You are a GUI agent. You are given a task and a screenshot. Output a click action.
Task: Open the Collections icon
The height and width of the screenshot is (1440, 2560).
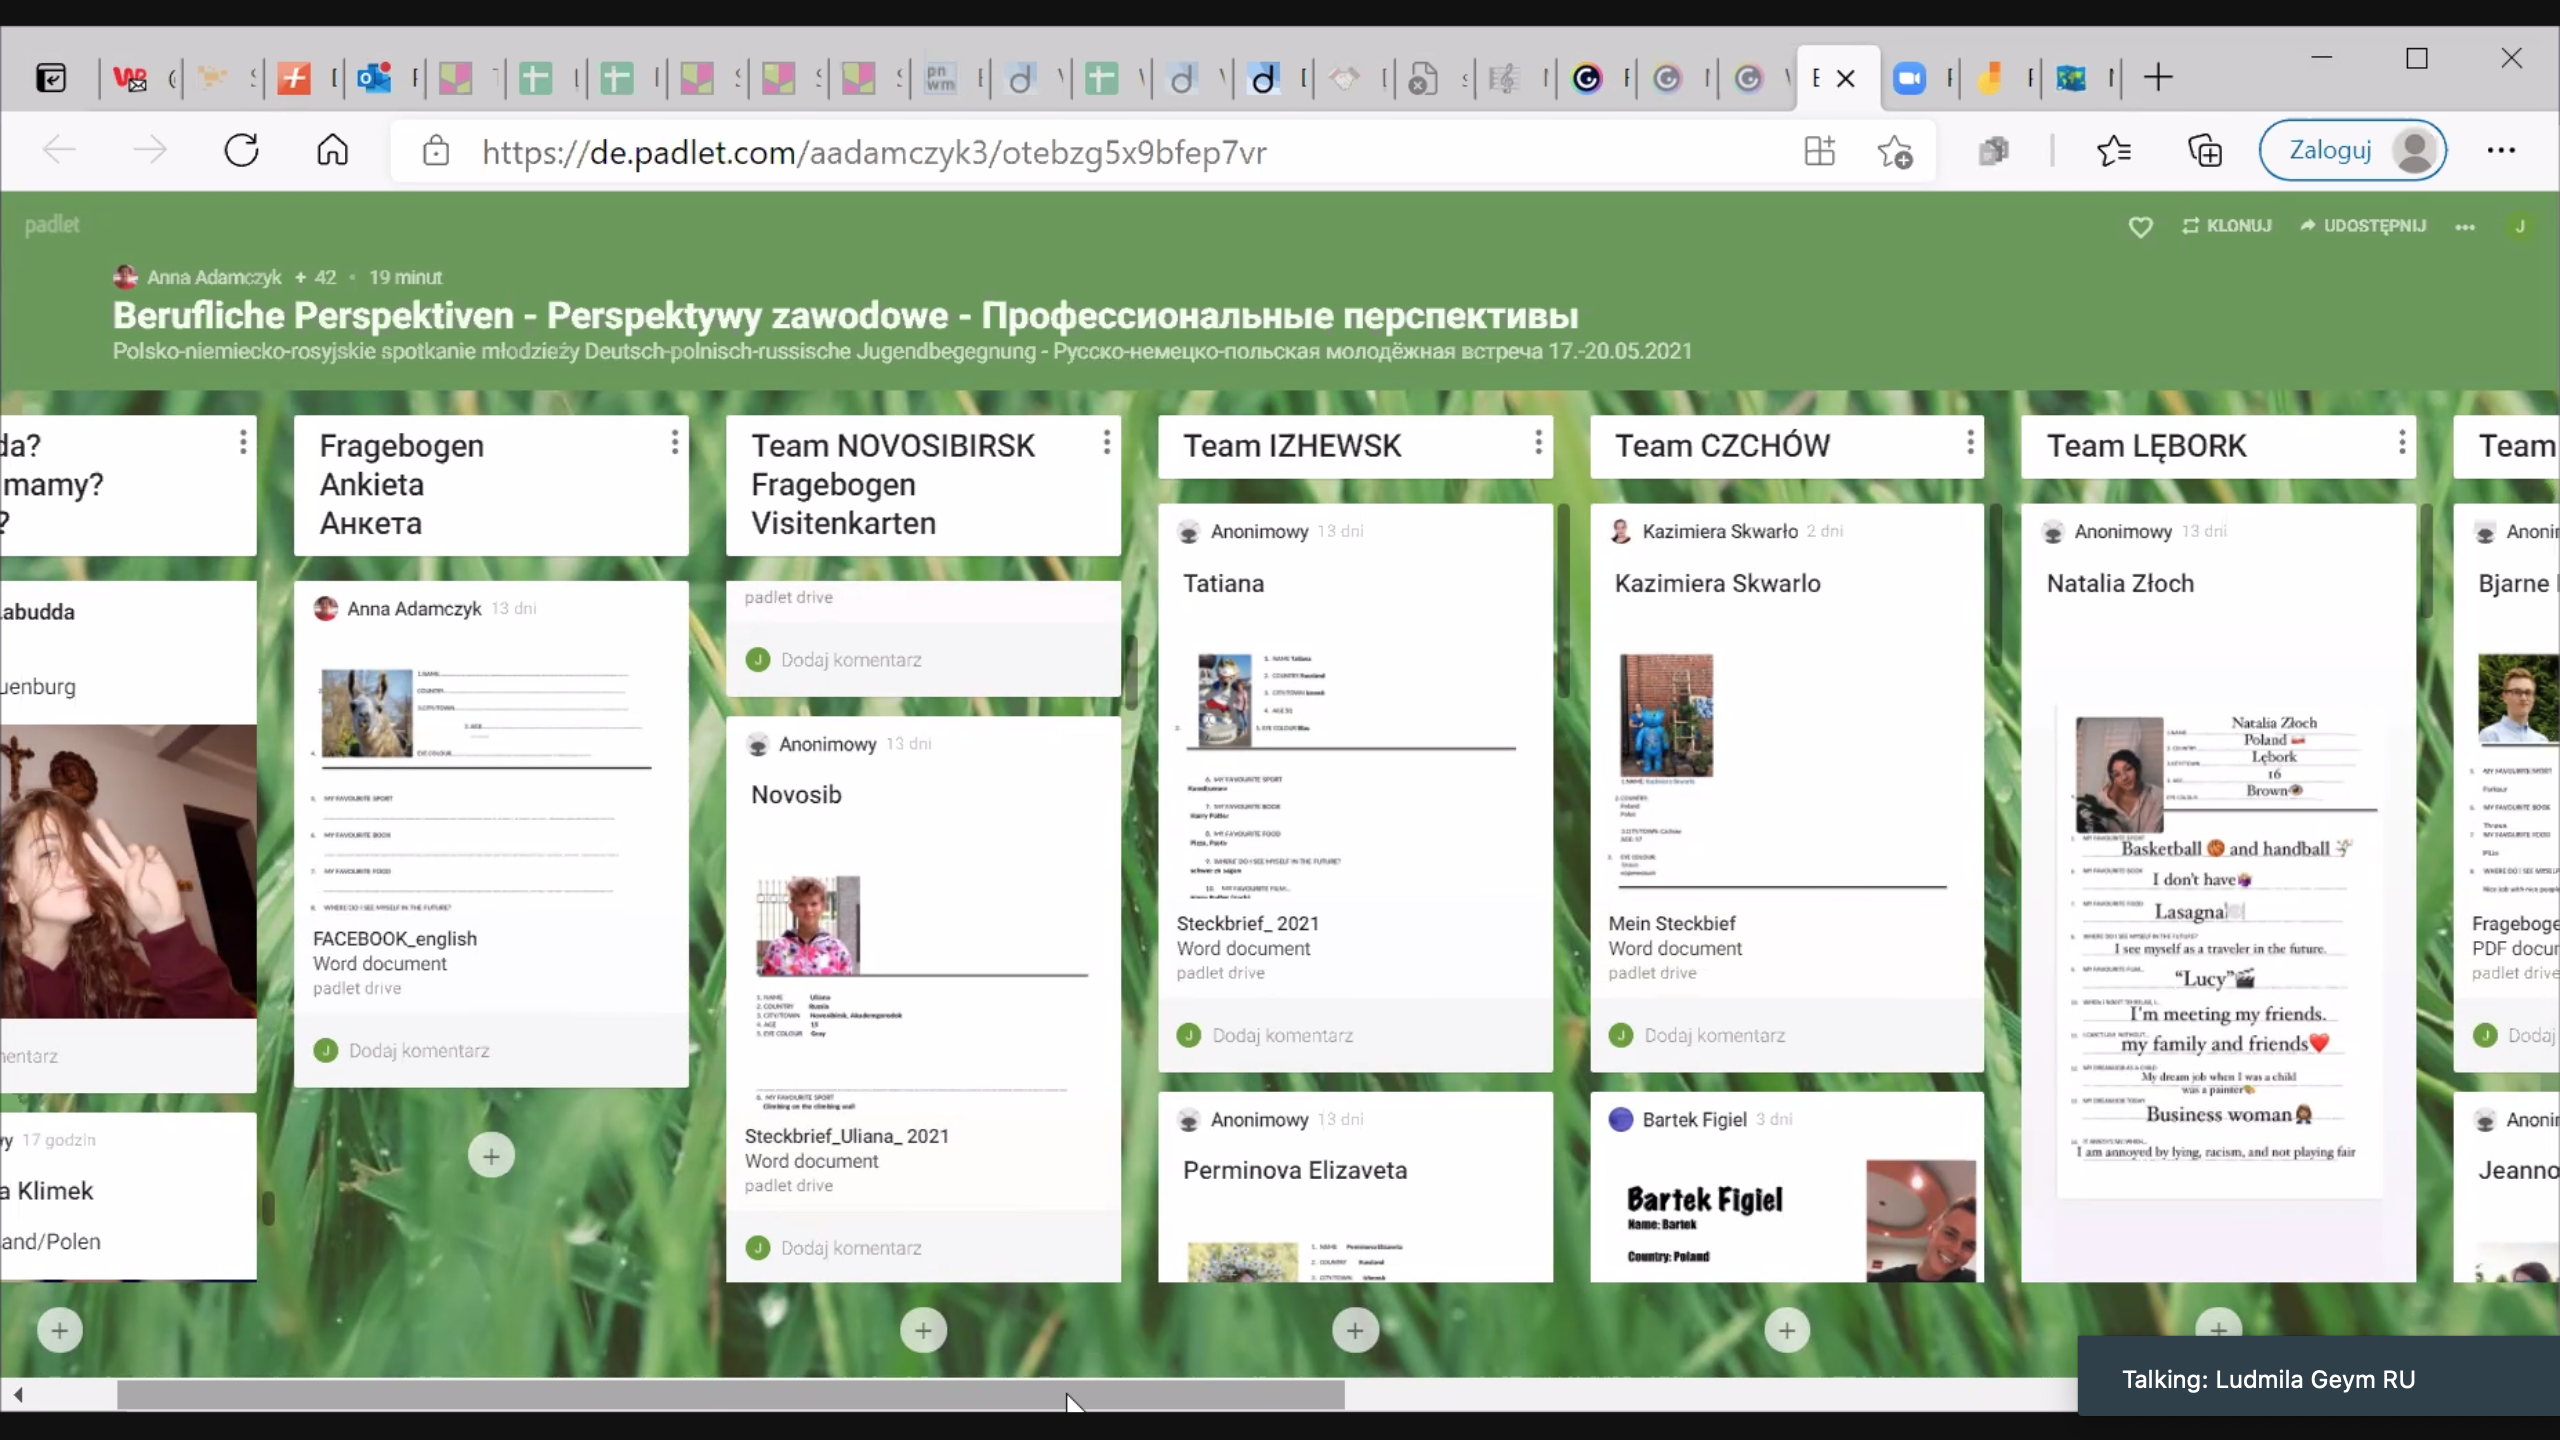pyautogui.click(x=2205, y=151)
